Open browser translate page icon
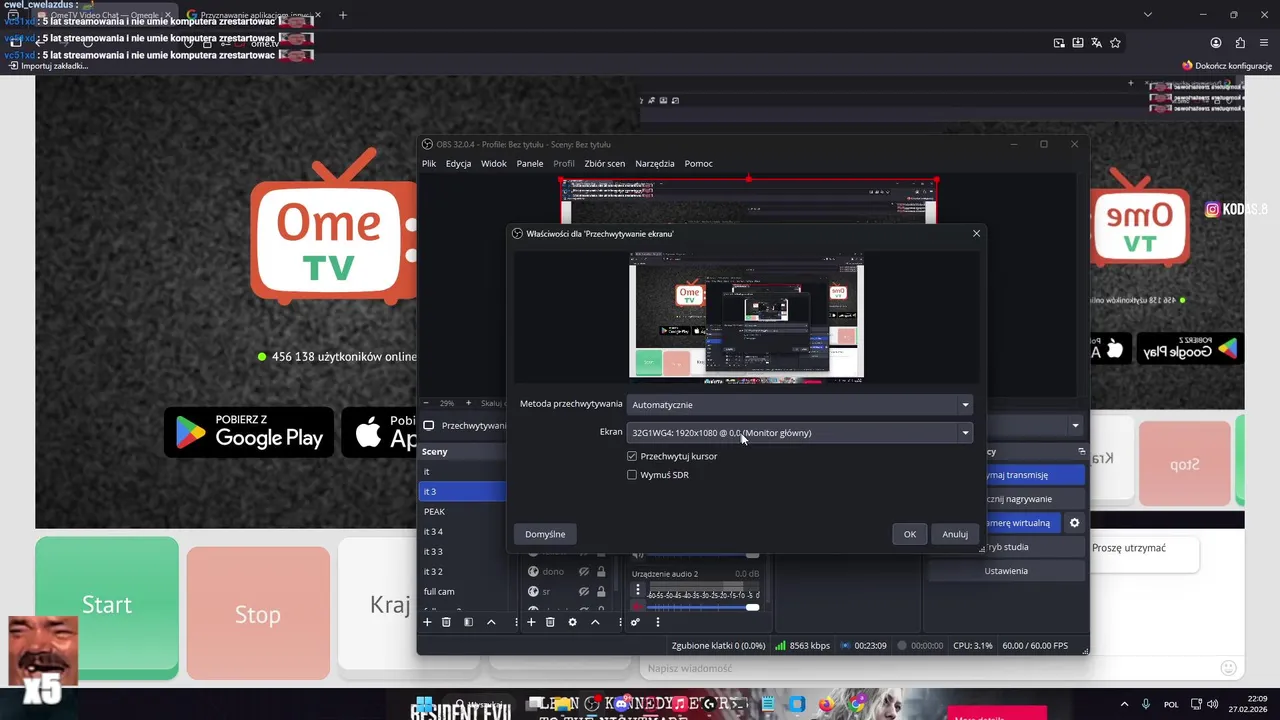 pyautogui.click(x=1096, y=43)
